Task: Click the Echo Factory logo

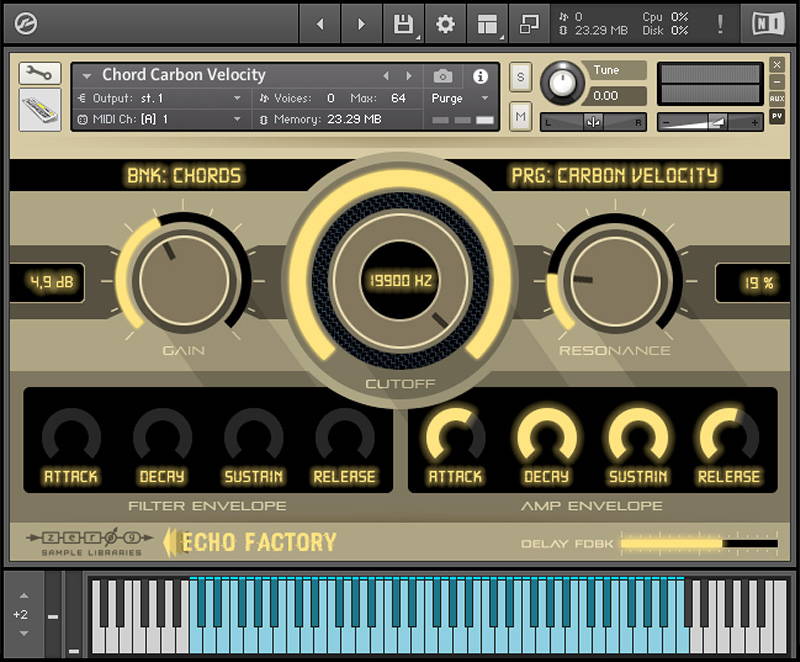Action: point(249,542)
